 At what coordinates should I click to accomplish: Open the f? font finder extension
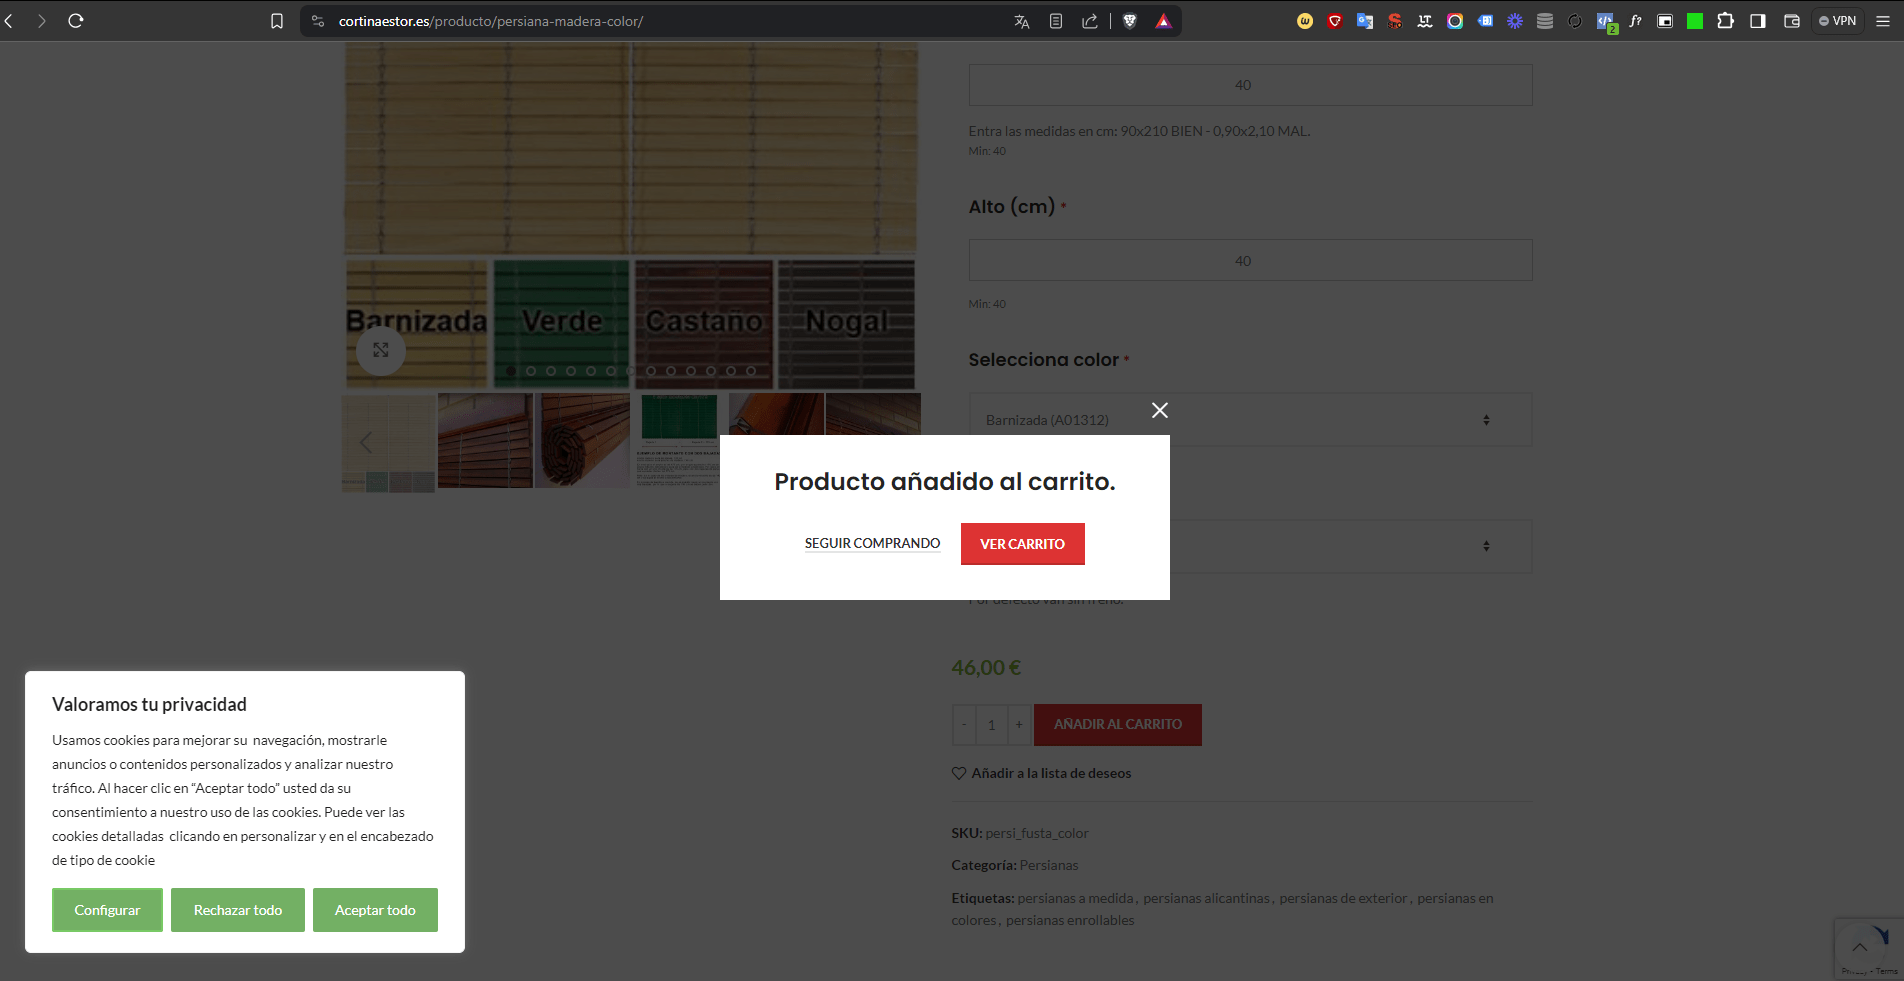[1635, 21]
